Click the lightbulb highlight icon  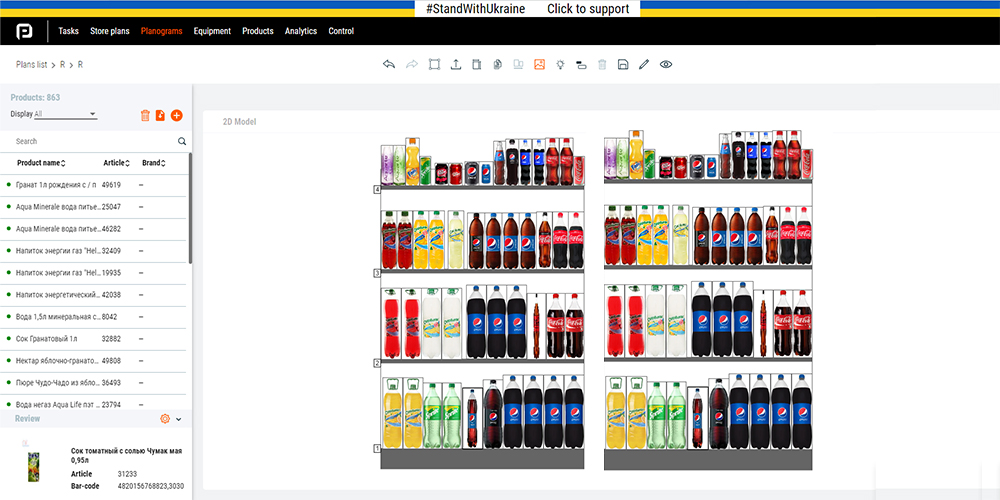[x=560, y=64]
